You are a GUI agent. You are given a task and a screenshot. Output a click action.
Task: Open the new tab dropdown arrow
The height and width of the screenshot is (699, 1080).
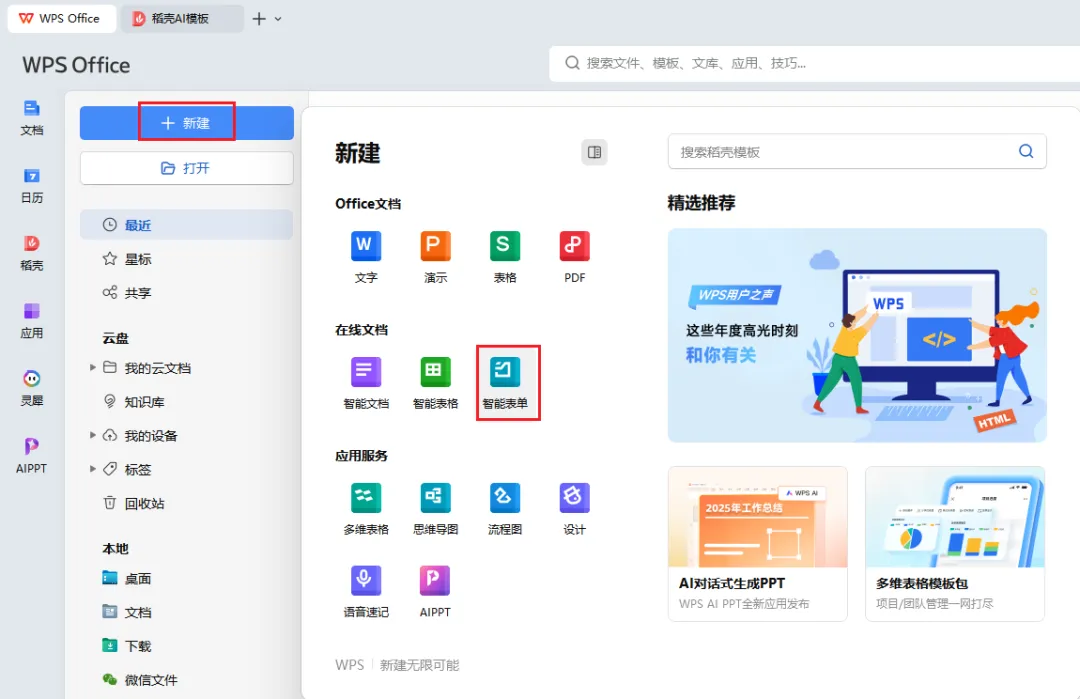click(278, 19)
